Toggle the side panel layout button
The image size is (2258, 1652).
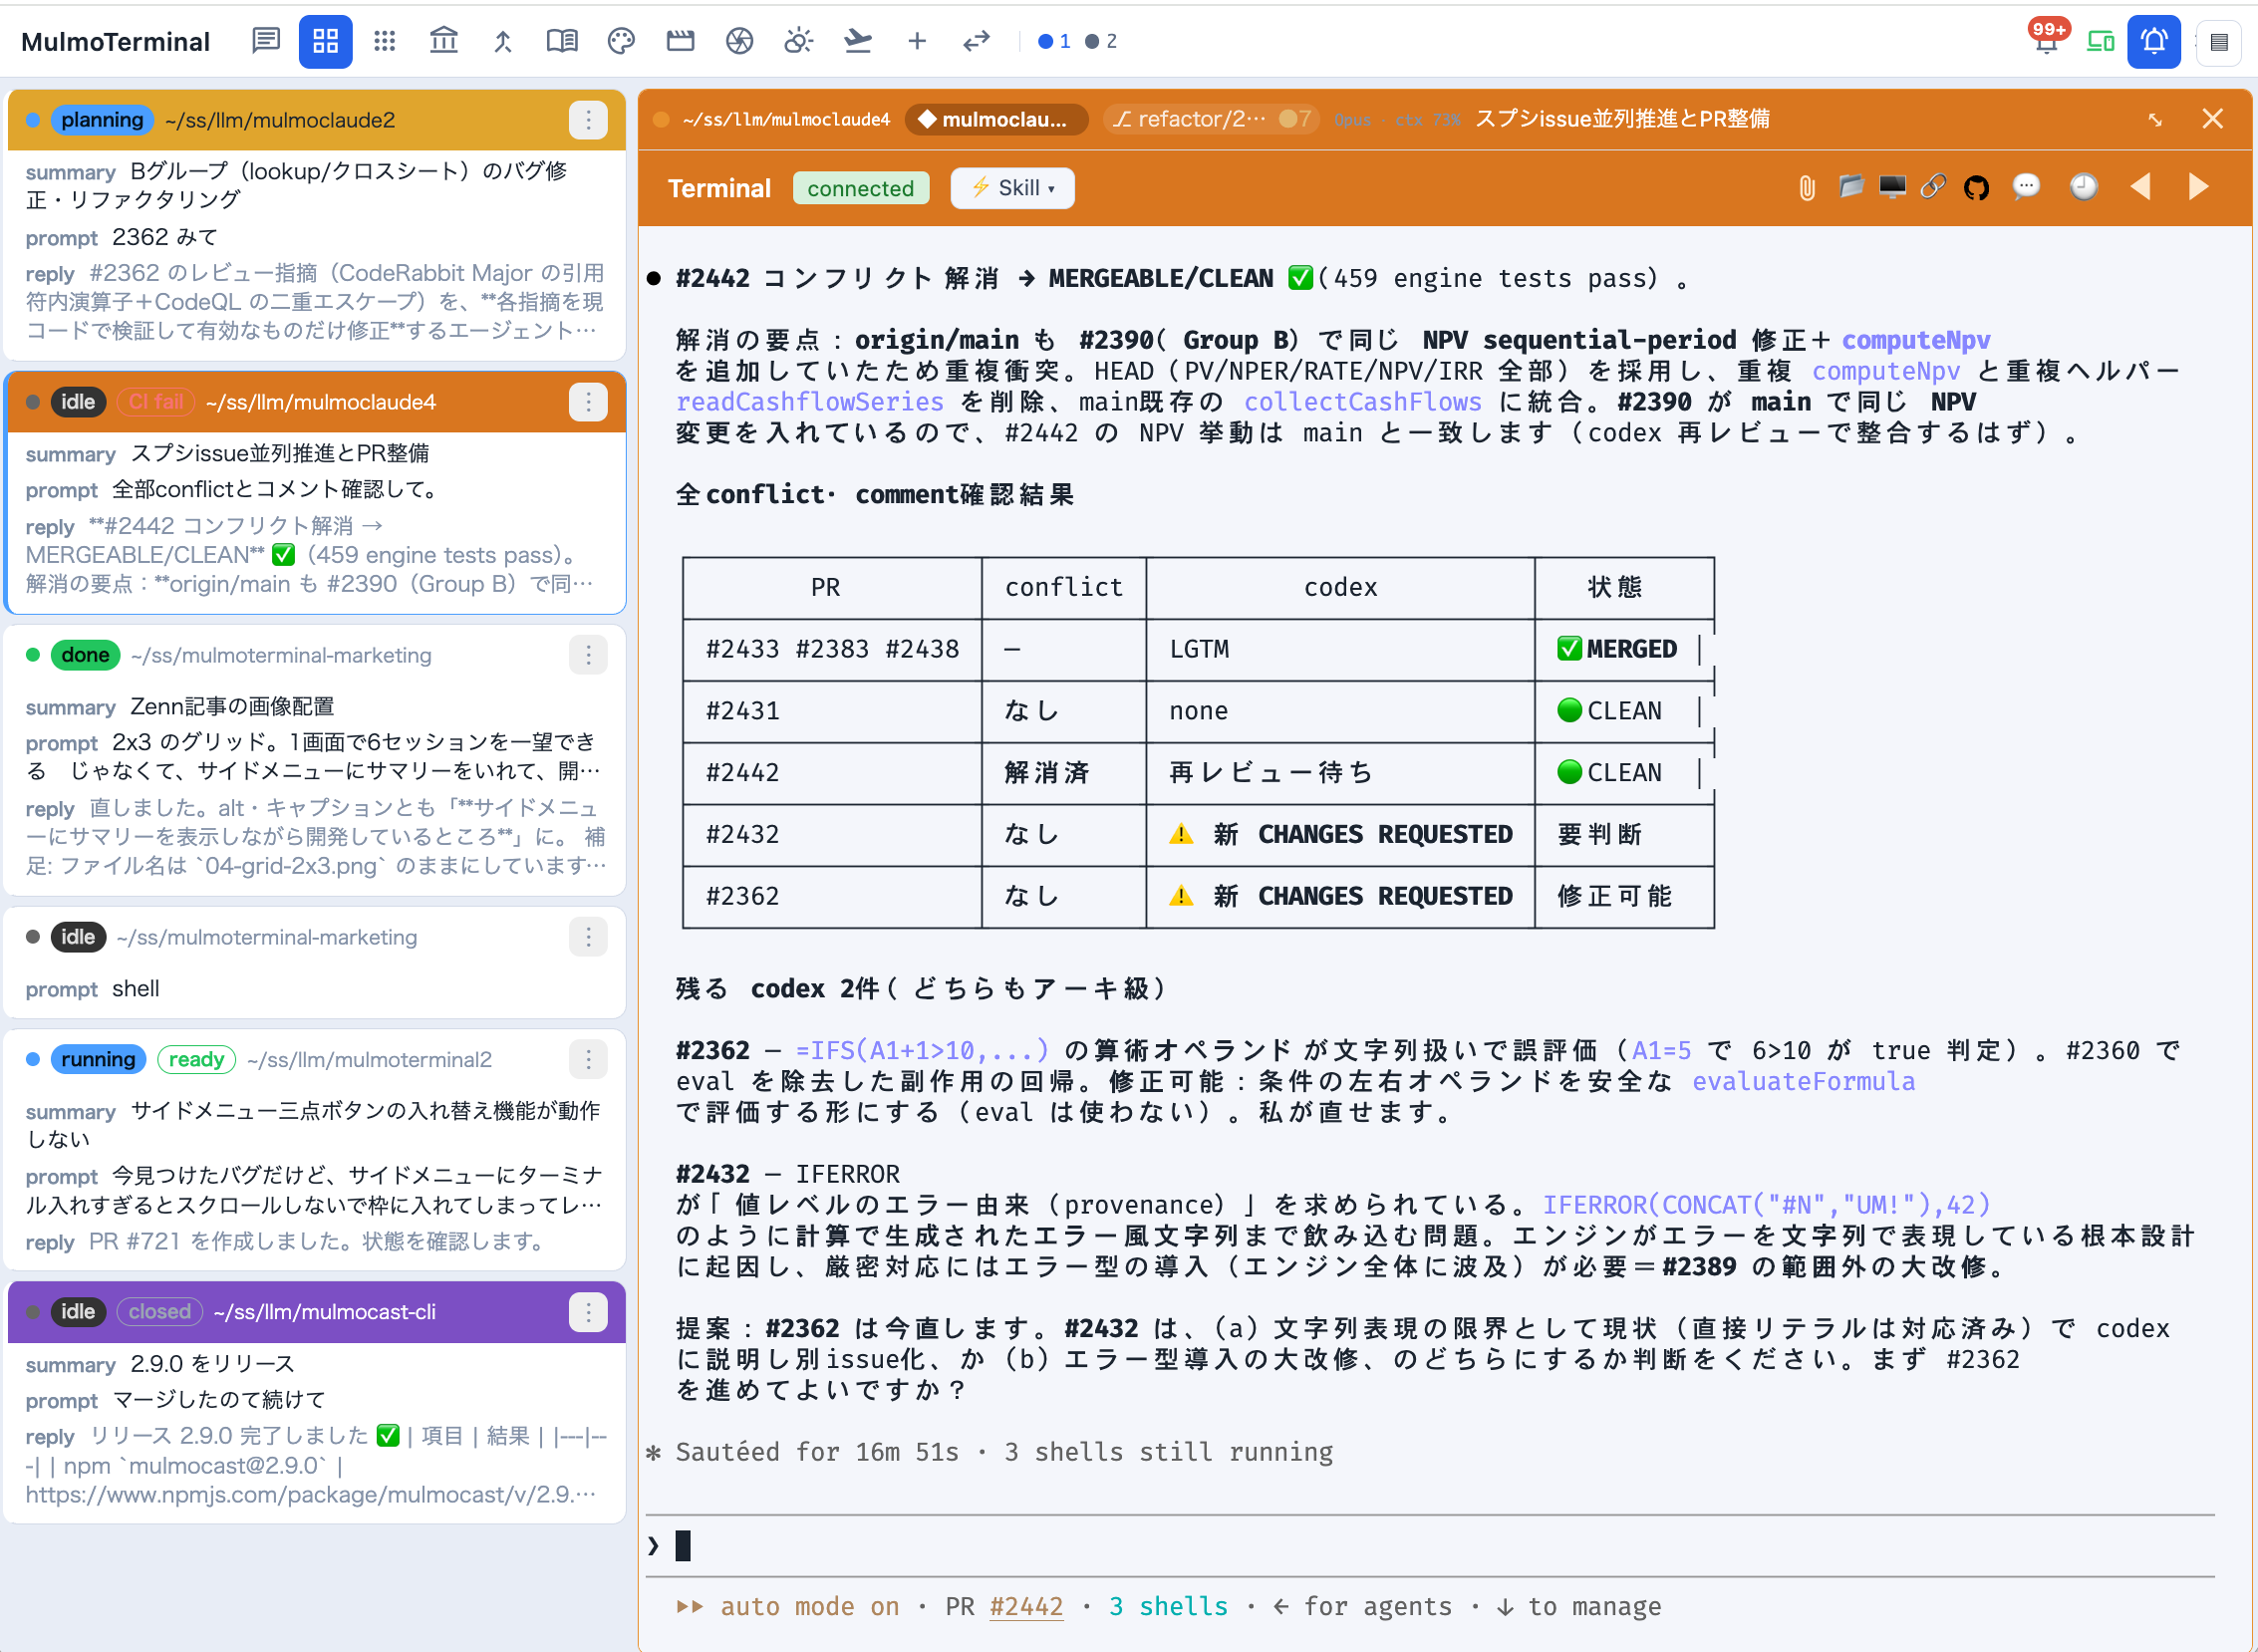[2219, 42]
